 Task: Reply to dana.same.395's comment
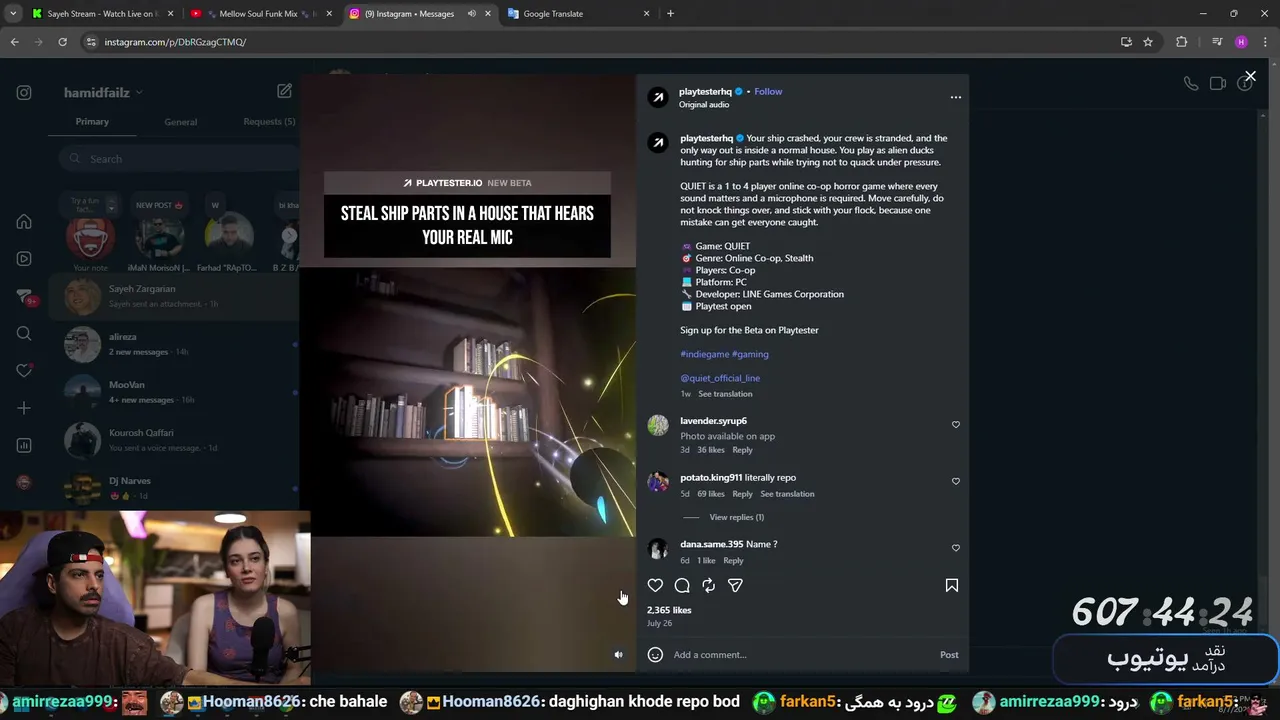[x=733, y=561]
